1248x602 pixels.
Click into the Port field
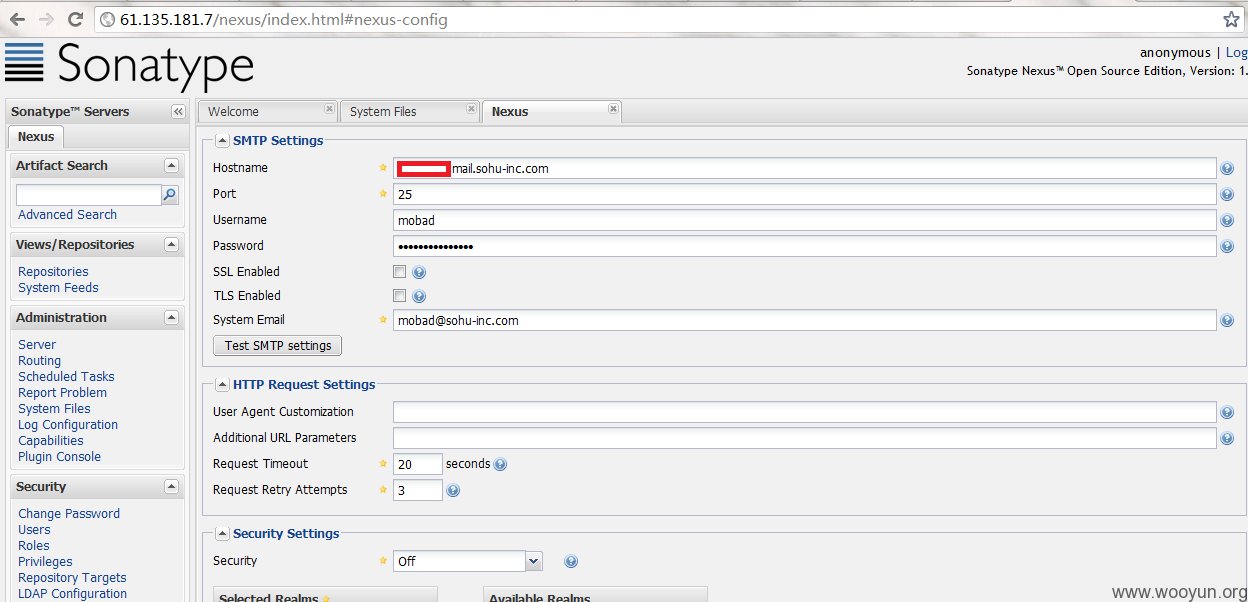(805, 195)
